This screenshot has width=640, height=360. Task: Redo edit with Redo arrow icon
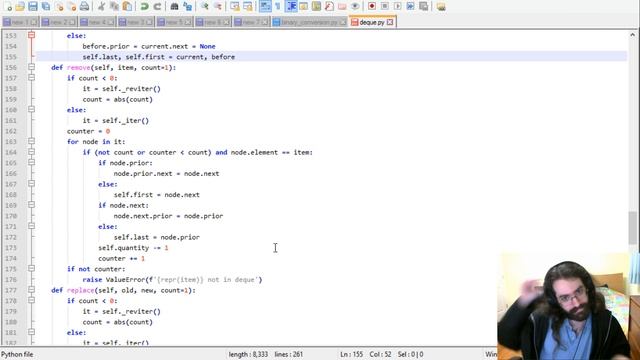click(x=157, y=7)
